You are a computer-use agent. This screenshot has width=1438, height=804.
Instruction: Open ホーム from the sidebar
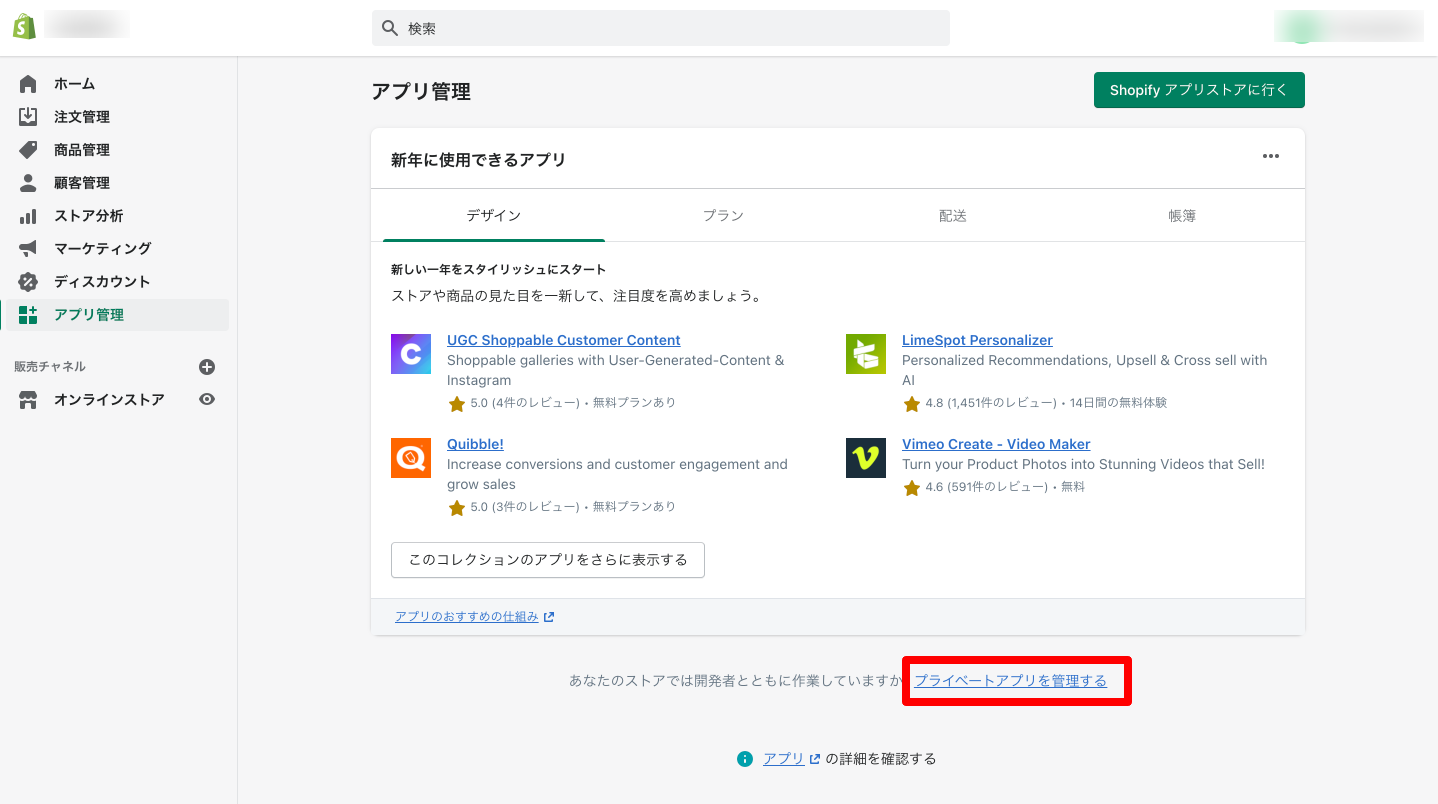pyautogui.click(x=74, y=84)
